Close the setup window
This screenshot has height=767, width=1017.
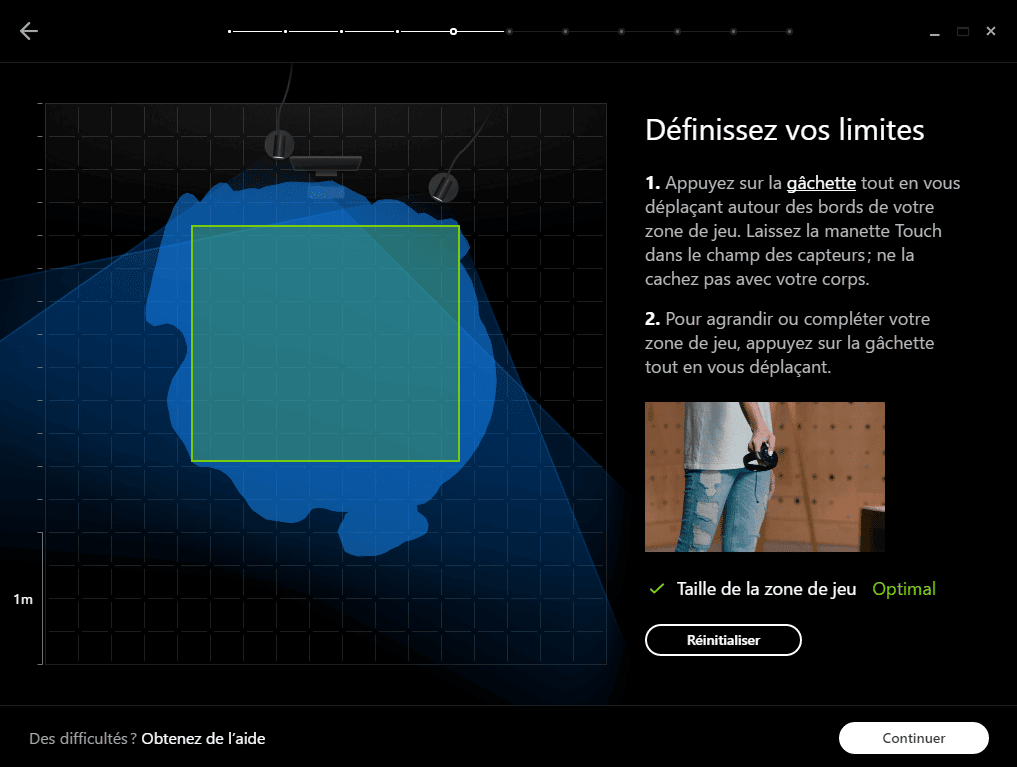tap(990, 32)
